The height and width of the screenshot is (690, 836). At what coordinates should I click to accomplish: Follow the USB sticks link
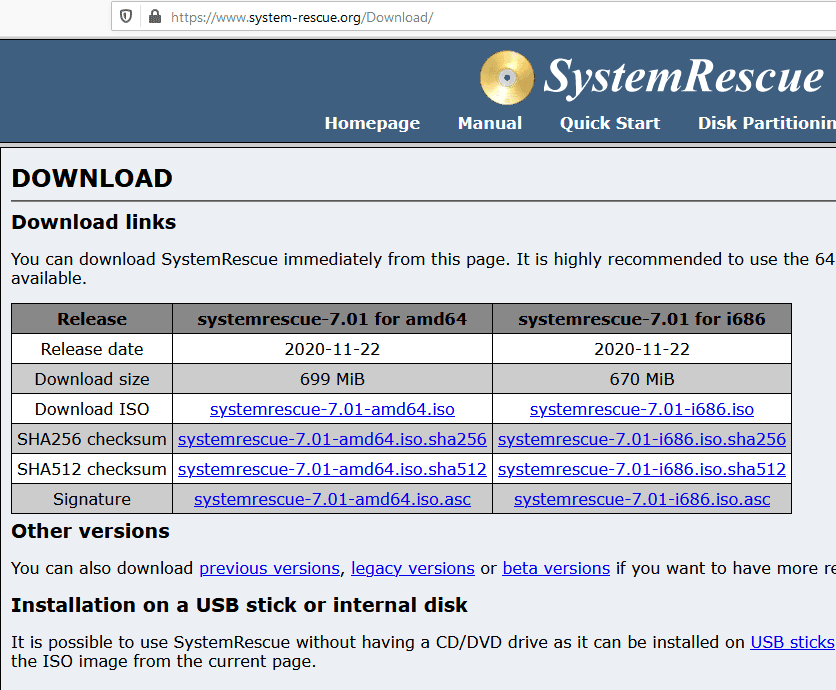pyautogui.click(x=792, y=642)
